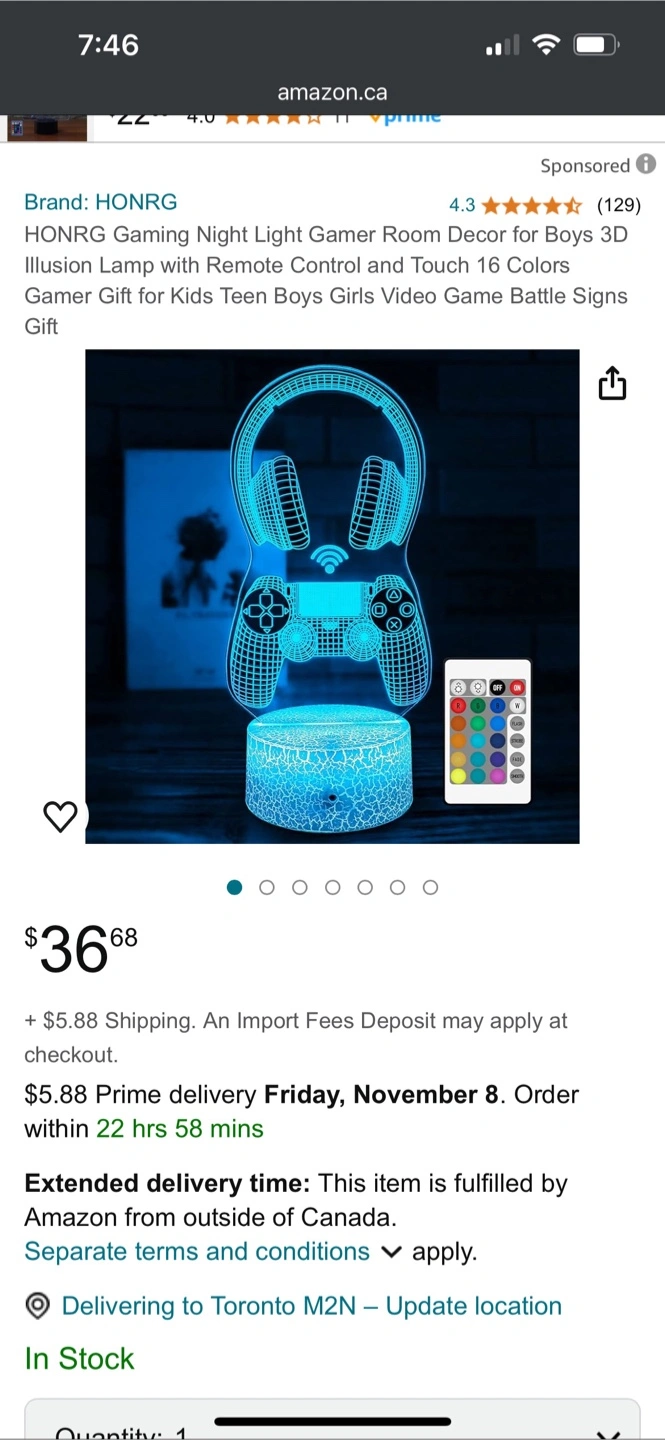Image resolution: width=665 pixels, height=1440 pixels.
Task: Open Separate terms and conditions link
Action: point(197,1251)
